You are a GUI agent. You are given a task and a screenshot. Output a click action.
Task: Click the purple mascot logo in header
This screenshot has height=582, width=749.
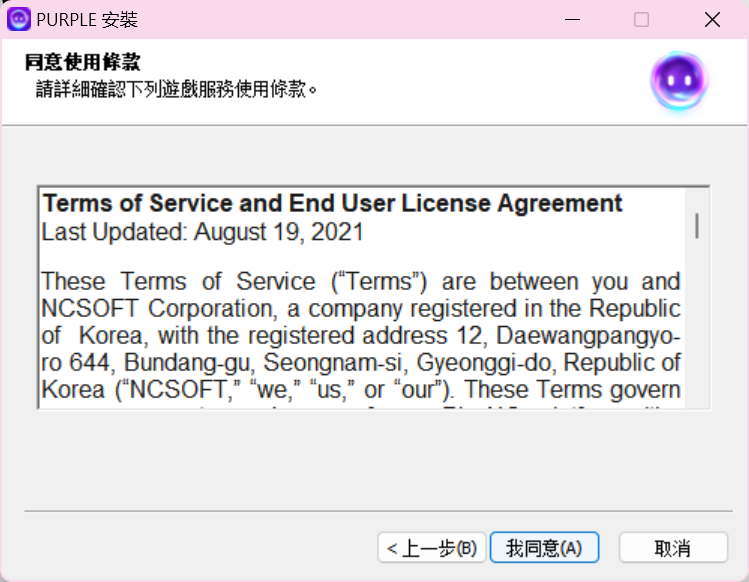click(x=679, y=81)
